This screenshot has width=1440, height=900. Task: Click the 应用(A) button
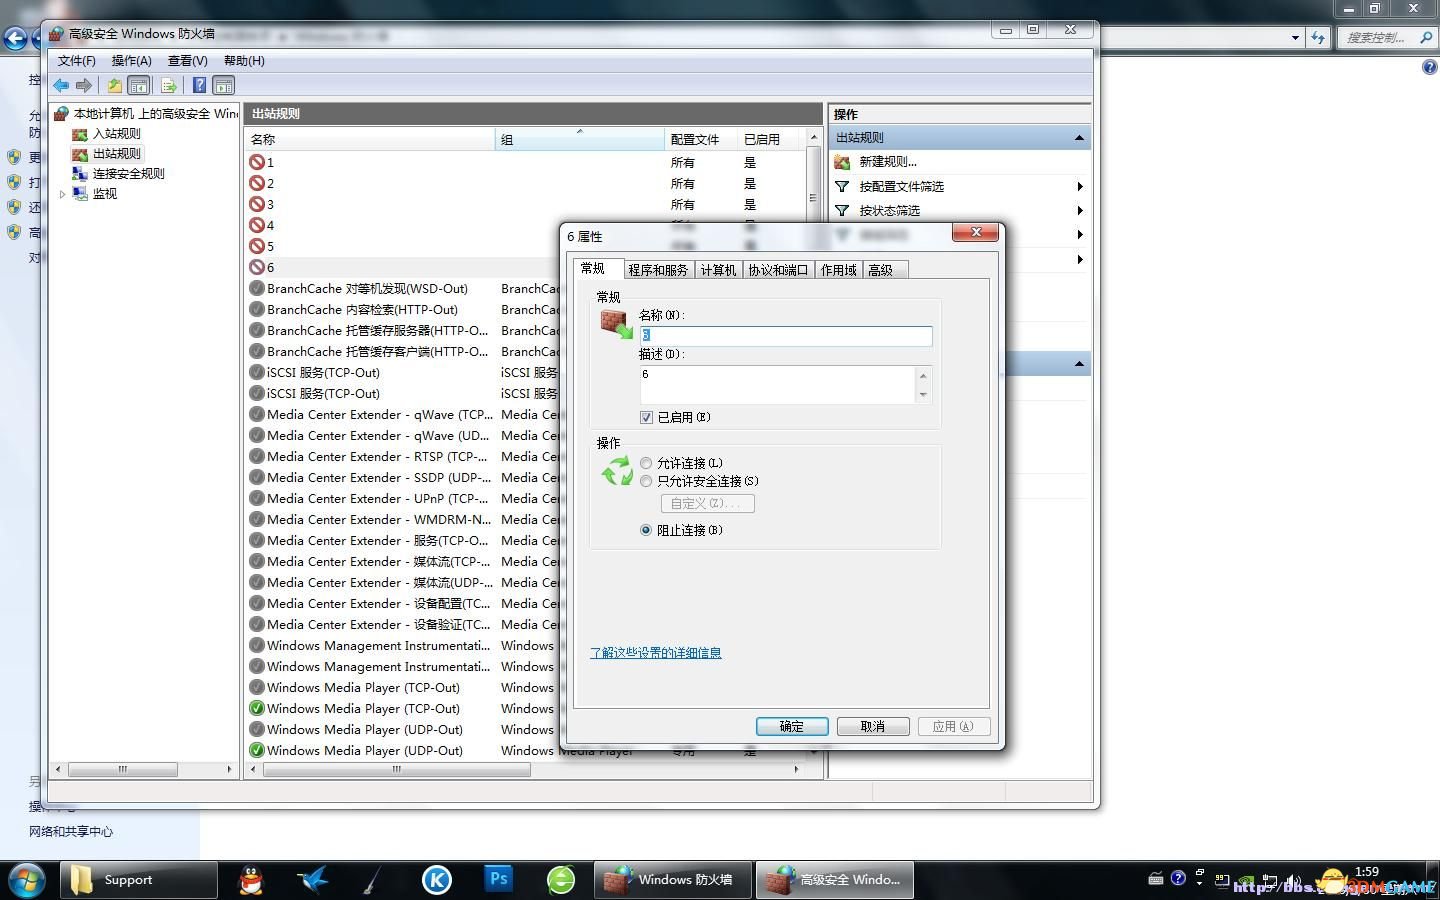(954, 726)
